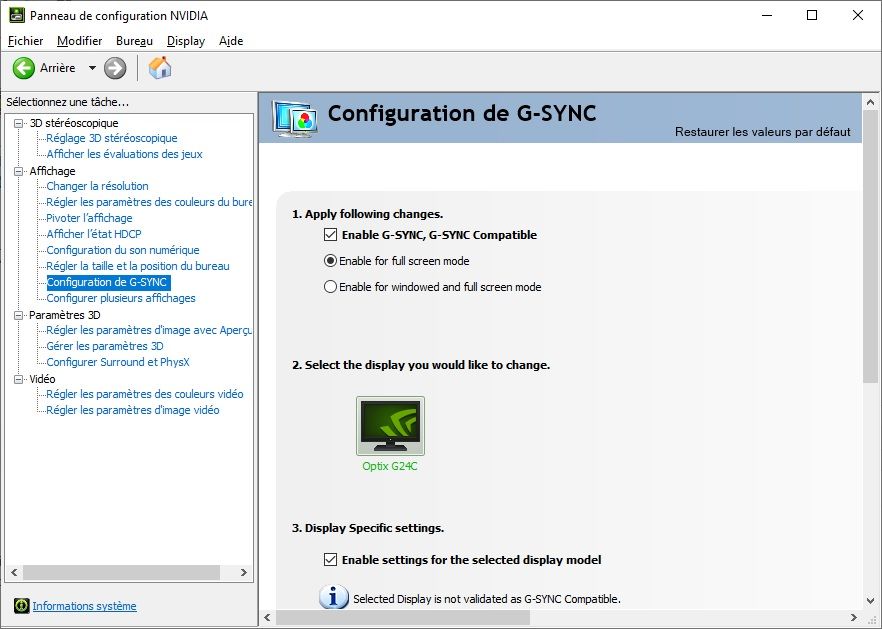The height and width of the screenshot is (629, 882).
Task: Select Enable for windowed and full screen mode
Action: [330, 286]
